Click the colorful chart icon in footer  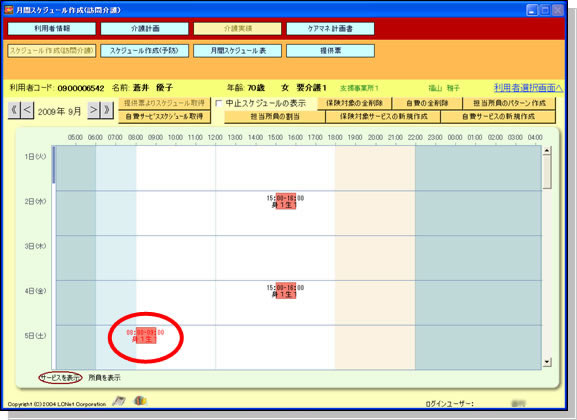[x=140, y=400]
